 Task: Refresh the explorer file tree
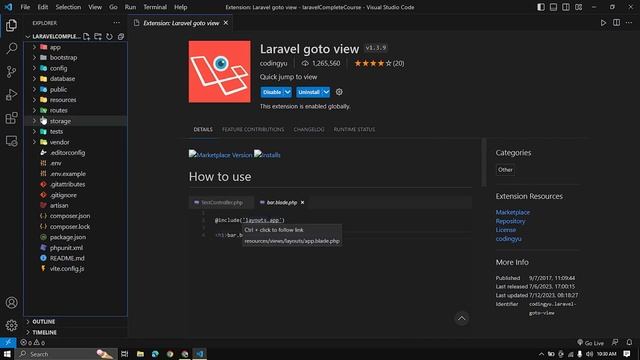coord(109,36)
